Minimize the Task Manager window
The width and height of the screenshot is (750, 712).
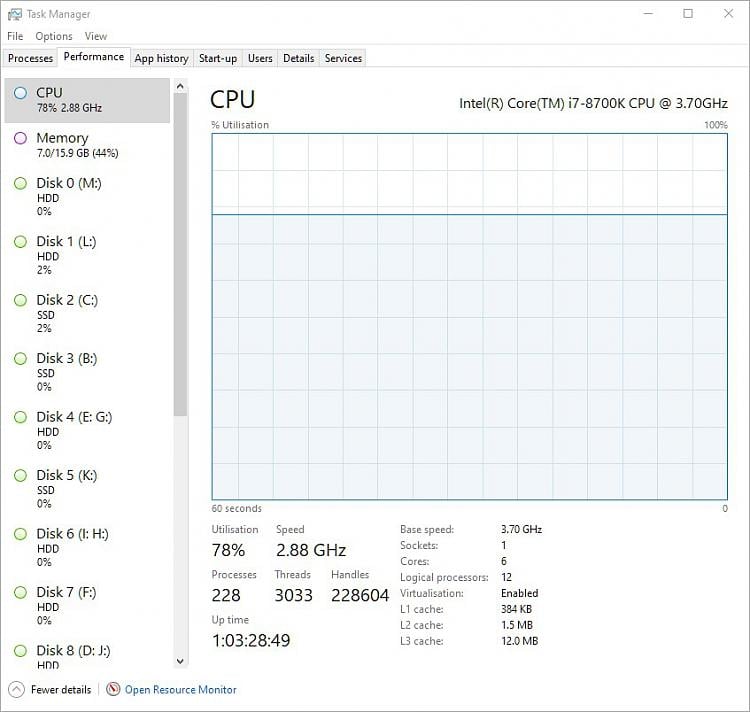[648, 14]
